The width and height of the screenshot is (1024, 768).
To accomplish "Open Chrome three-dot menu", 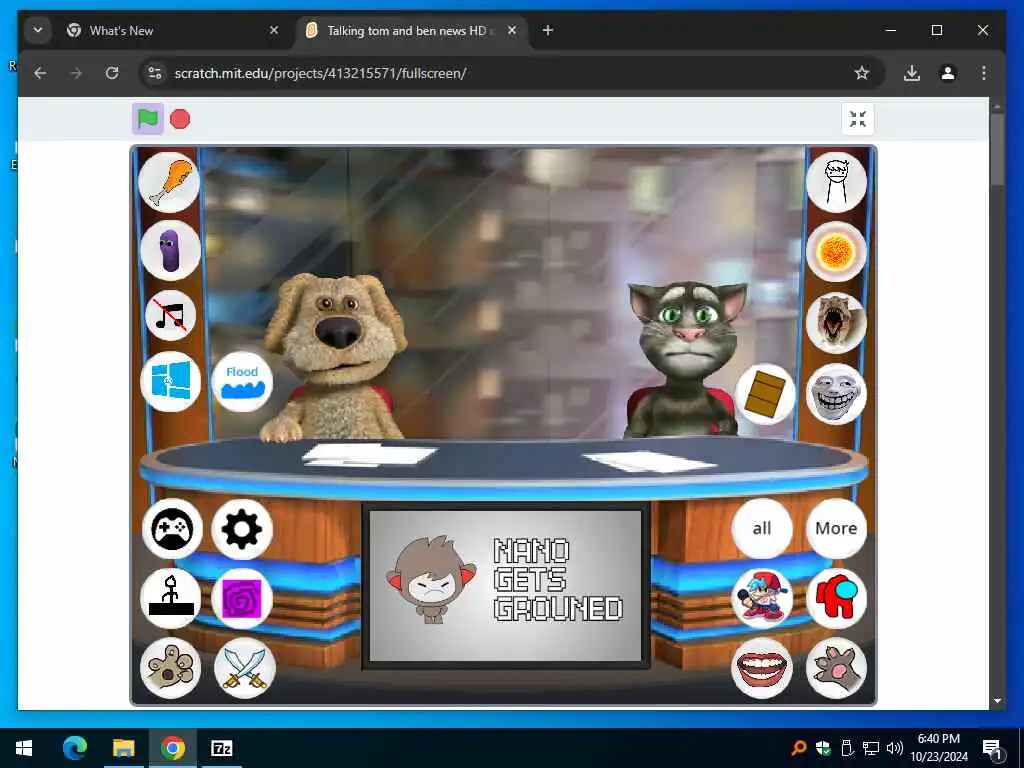I will (x=984, y=73).
